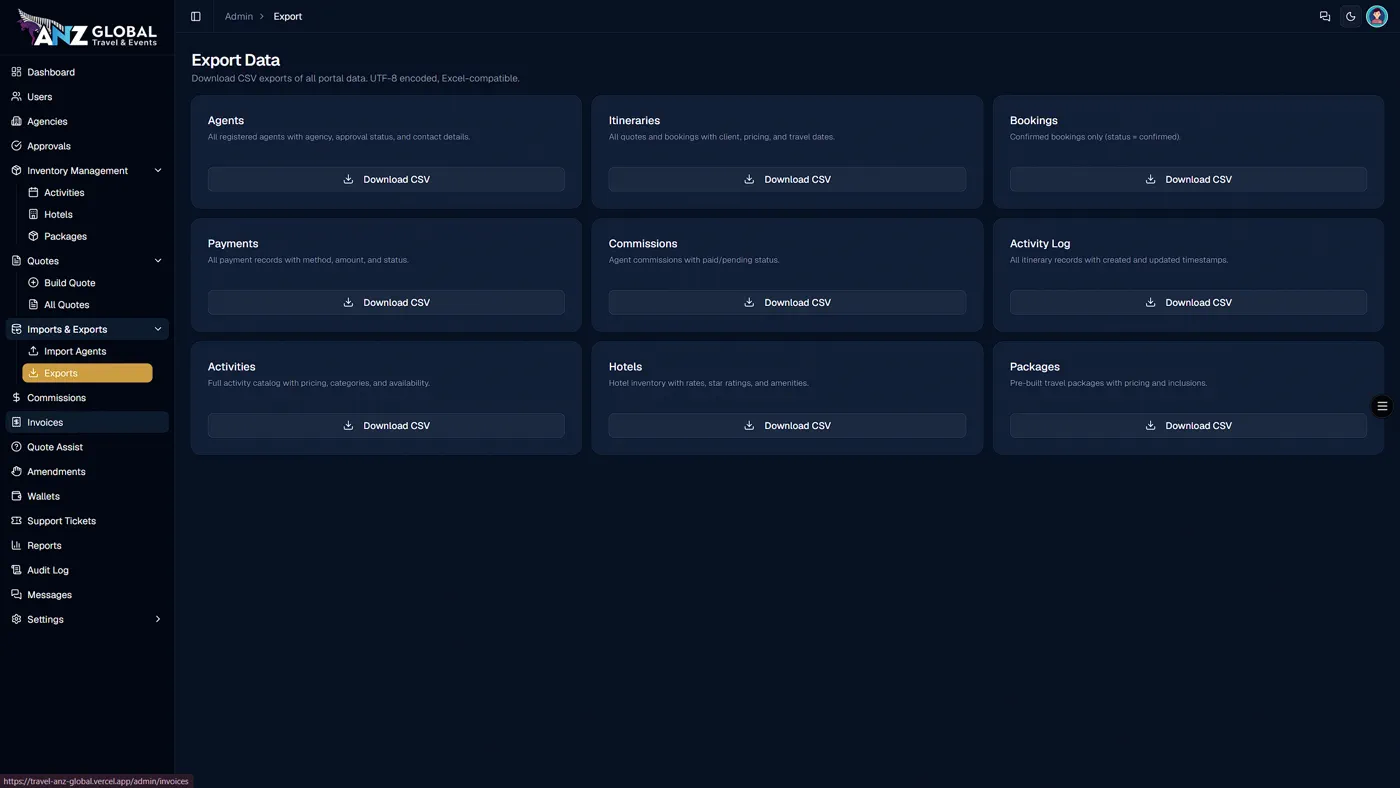Click the Export Data heading
Viewport: 1400px width, 788px height.
tap(236, 60)
